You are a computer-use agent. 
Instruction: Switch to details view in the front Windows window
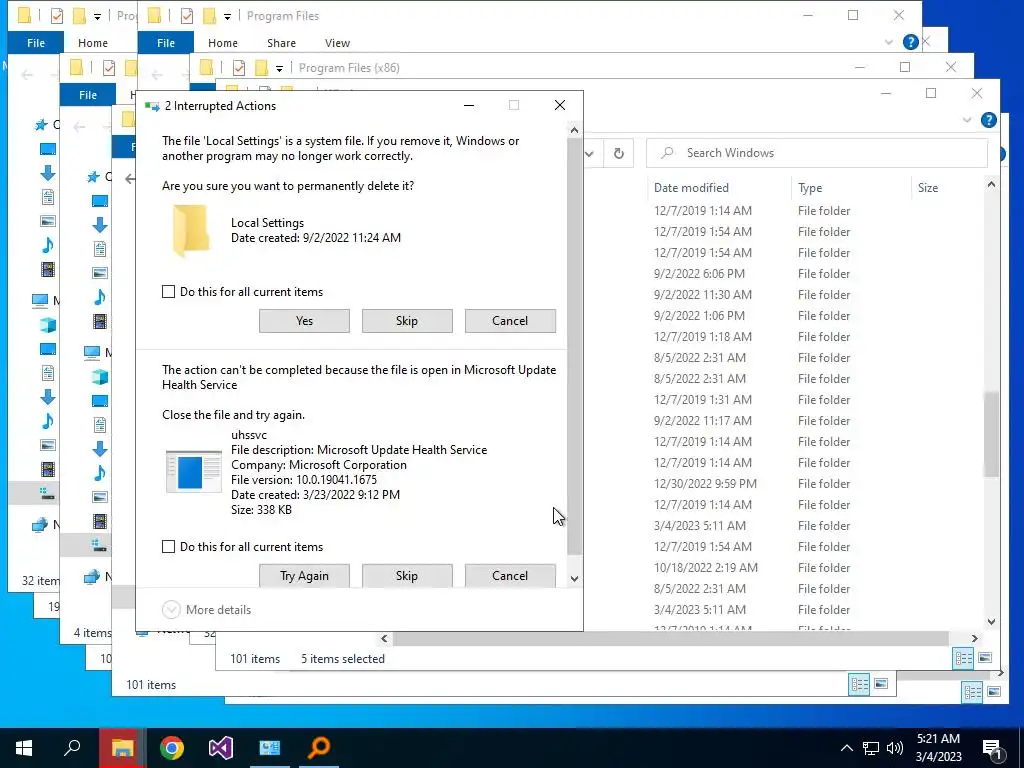[x=963, y=658]
